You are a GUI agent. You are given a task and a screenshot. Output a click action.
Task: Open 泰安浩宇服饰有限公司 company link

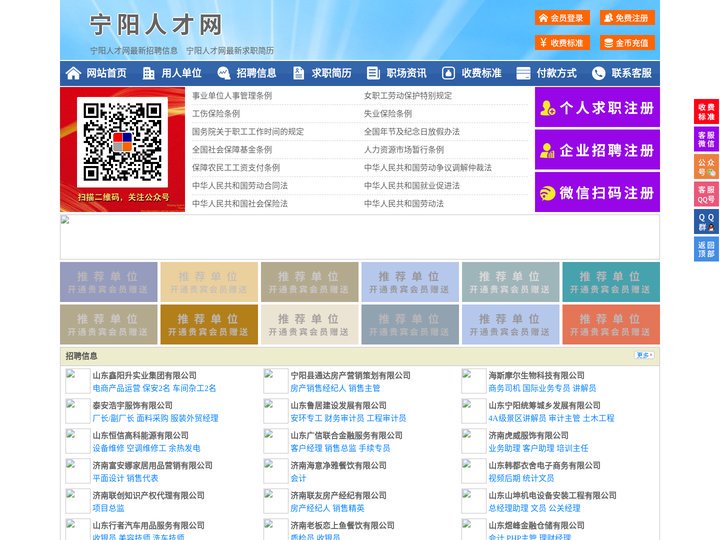coord(133,405)
